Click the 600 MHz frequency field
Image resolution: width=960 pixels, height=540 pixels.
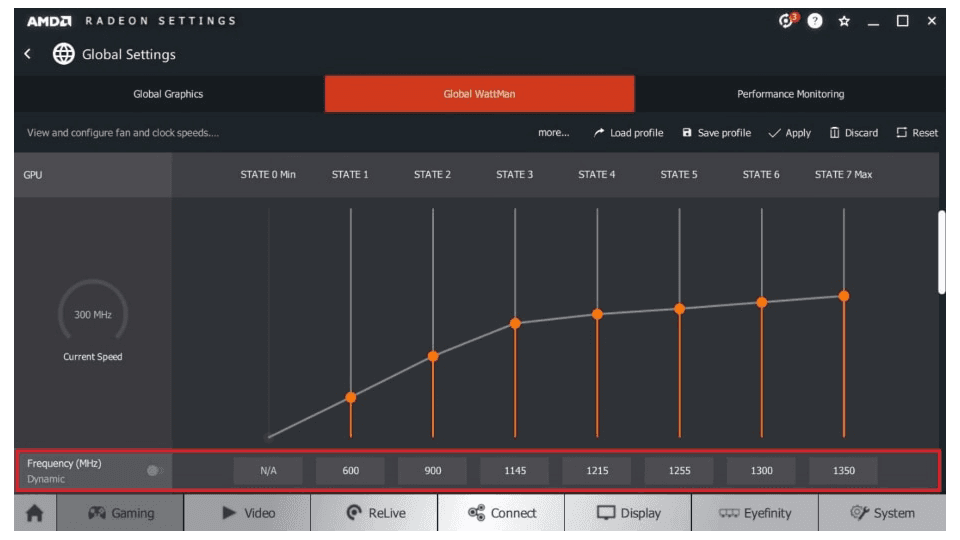351,470
